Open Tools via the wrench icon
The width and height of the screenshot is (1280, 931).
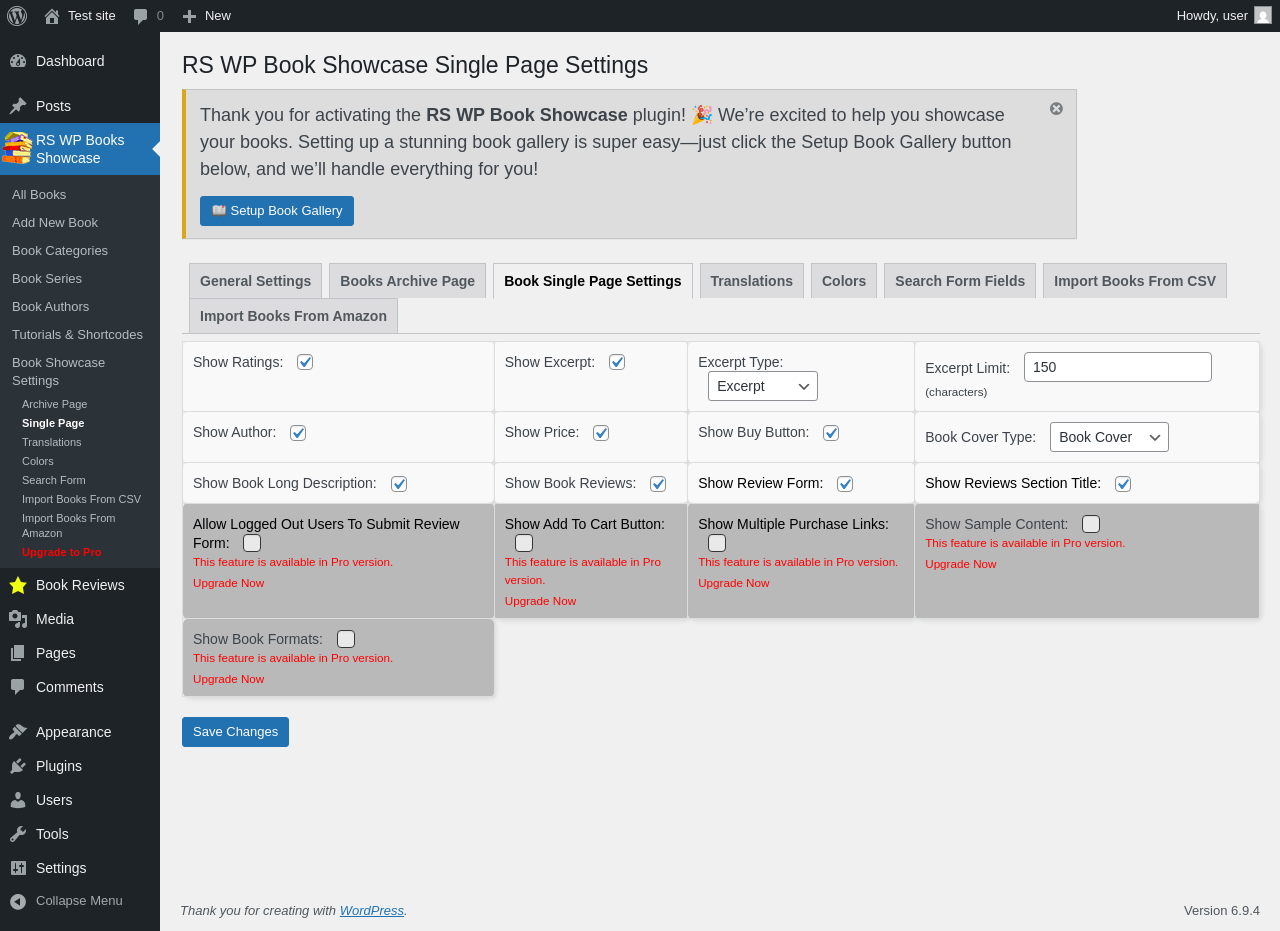pyautogui.click(x=18, y=834)
